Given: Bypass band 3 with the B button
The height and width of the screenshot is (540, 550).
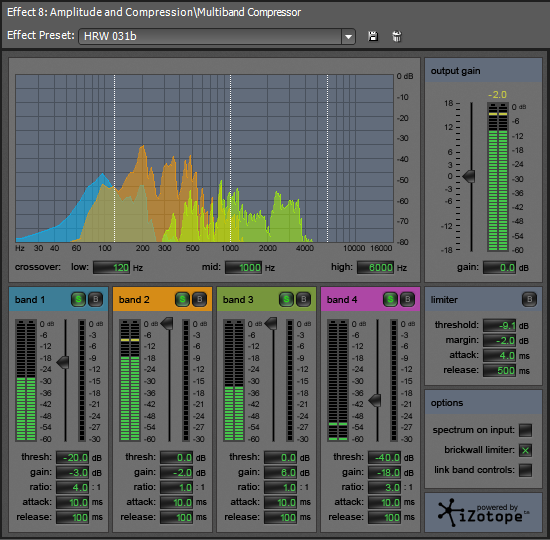Looking at the screenshot, I should coord(303,299).
